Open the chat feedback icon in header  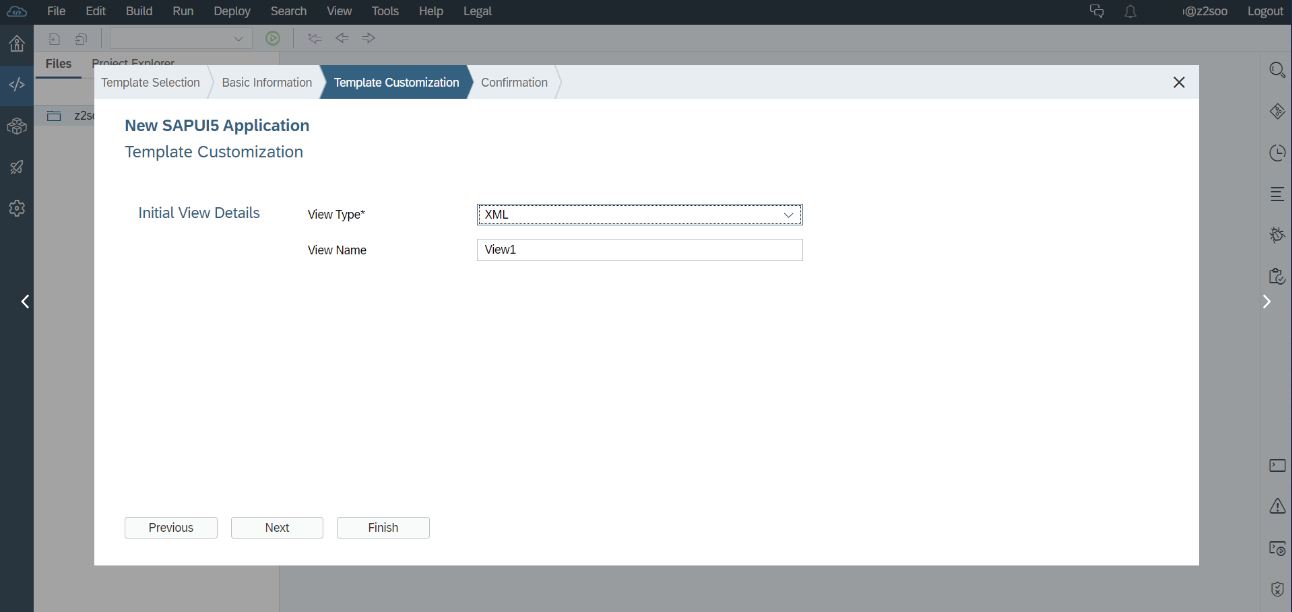(x=1097, y=11)
